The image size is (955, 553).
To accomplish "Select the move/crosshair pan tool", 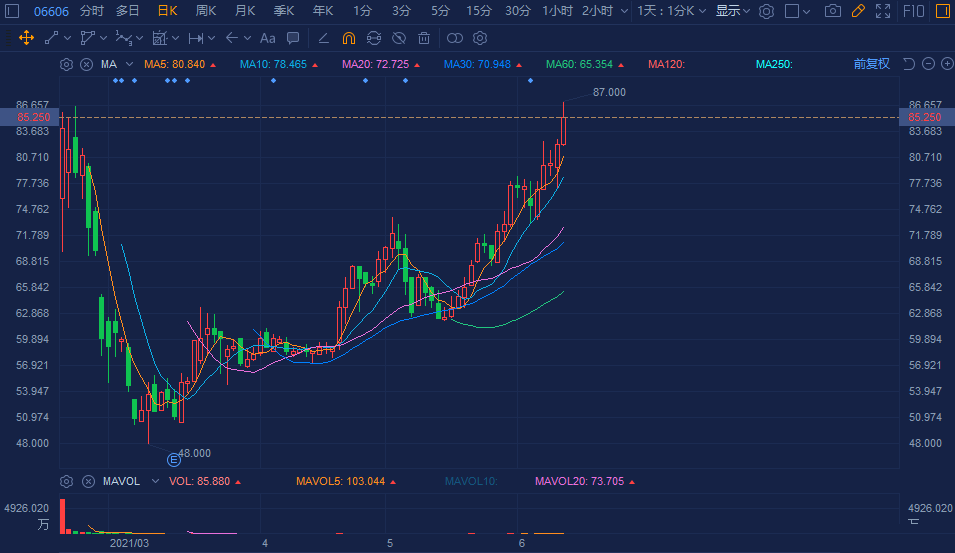I will [26, 38].
